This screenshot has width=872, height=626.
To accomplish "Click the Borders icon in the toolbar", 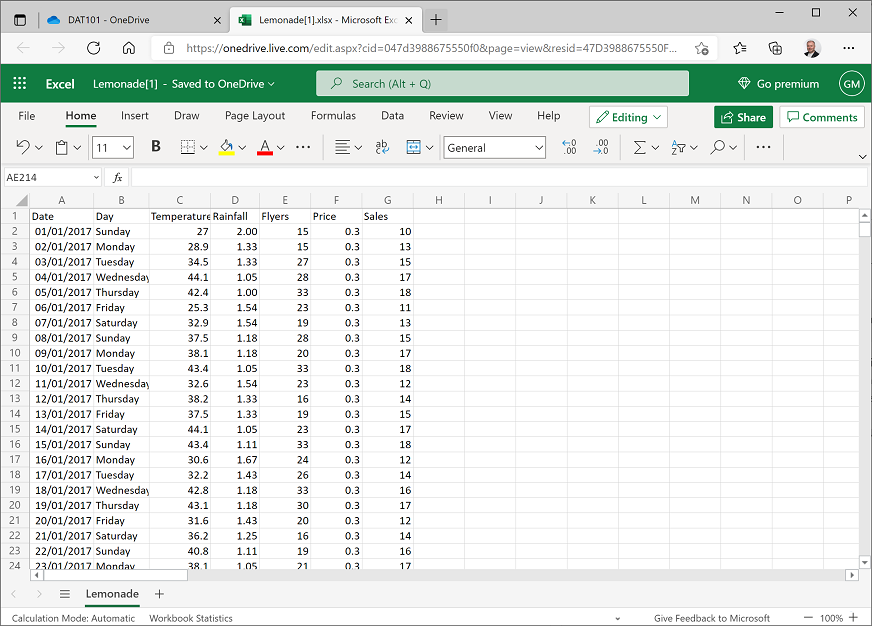I will coord(187,147).
